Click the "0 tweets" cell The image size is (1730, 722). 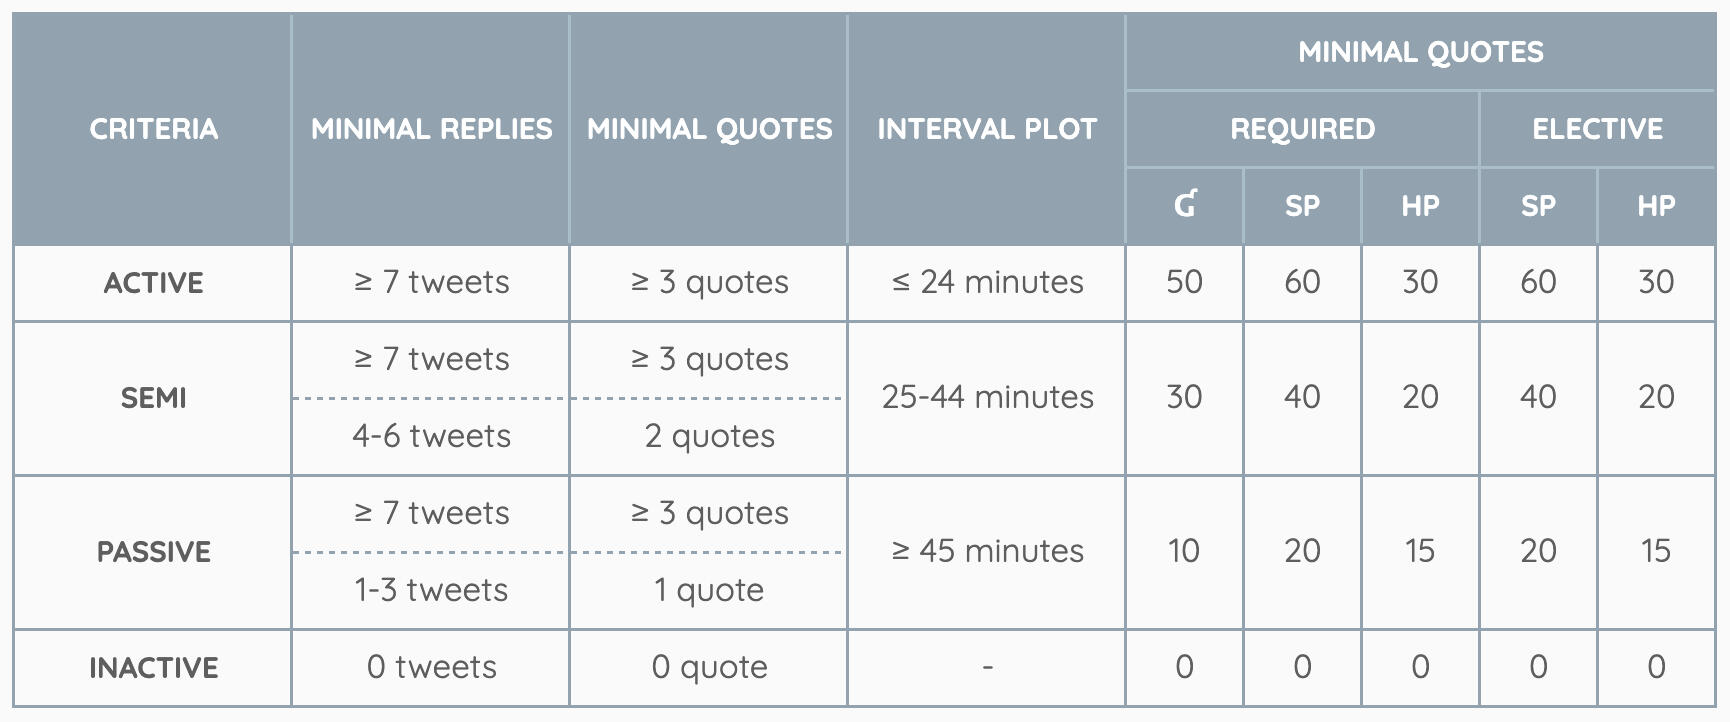coord(431,668)
